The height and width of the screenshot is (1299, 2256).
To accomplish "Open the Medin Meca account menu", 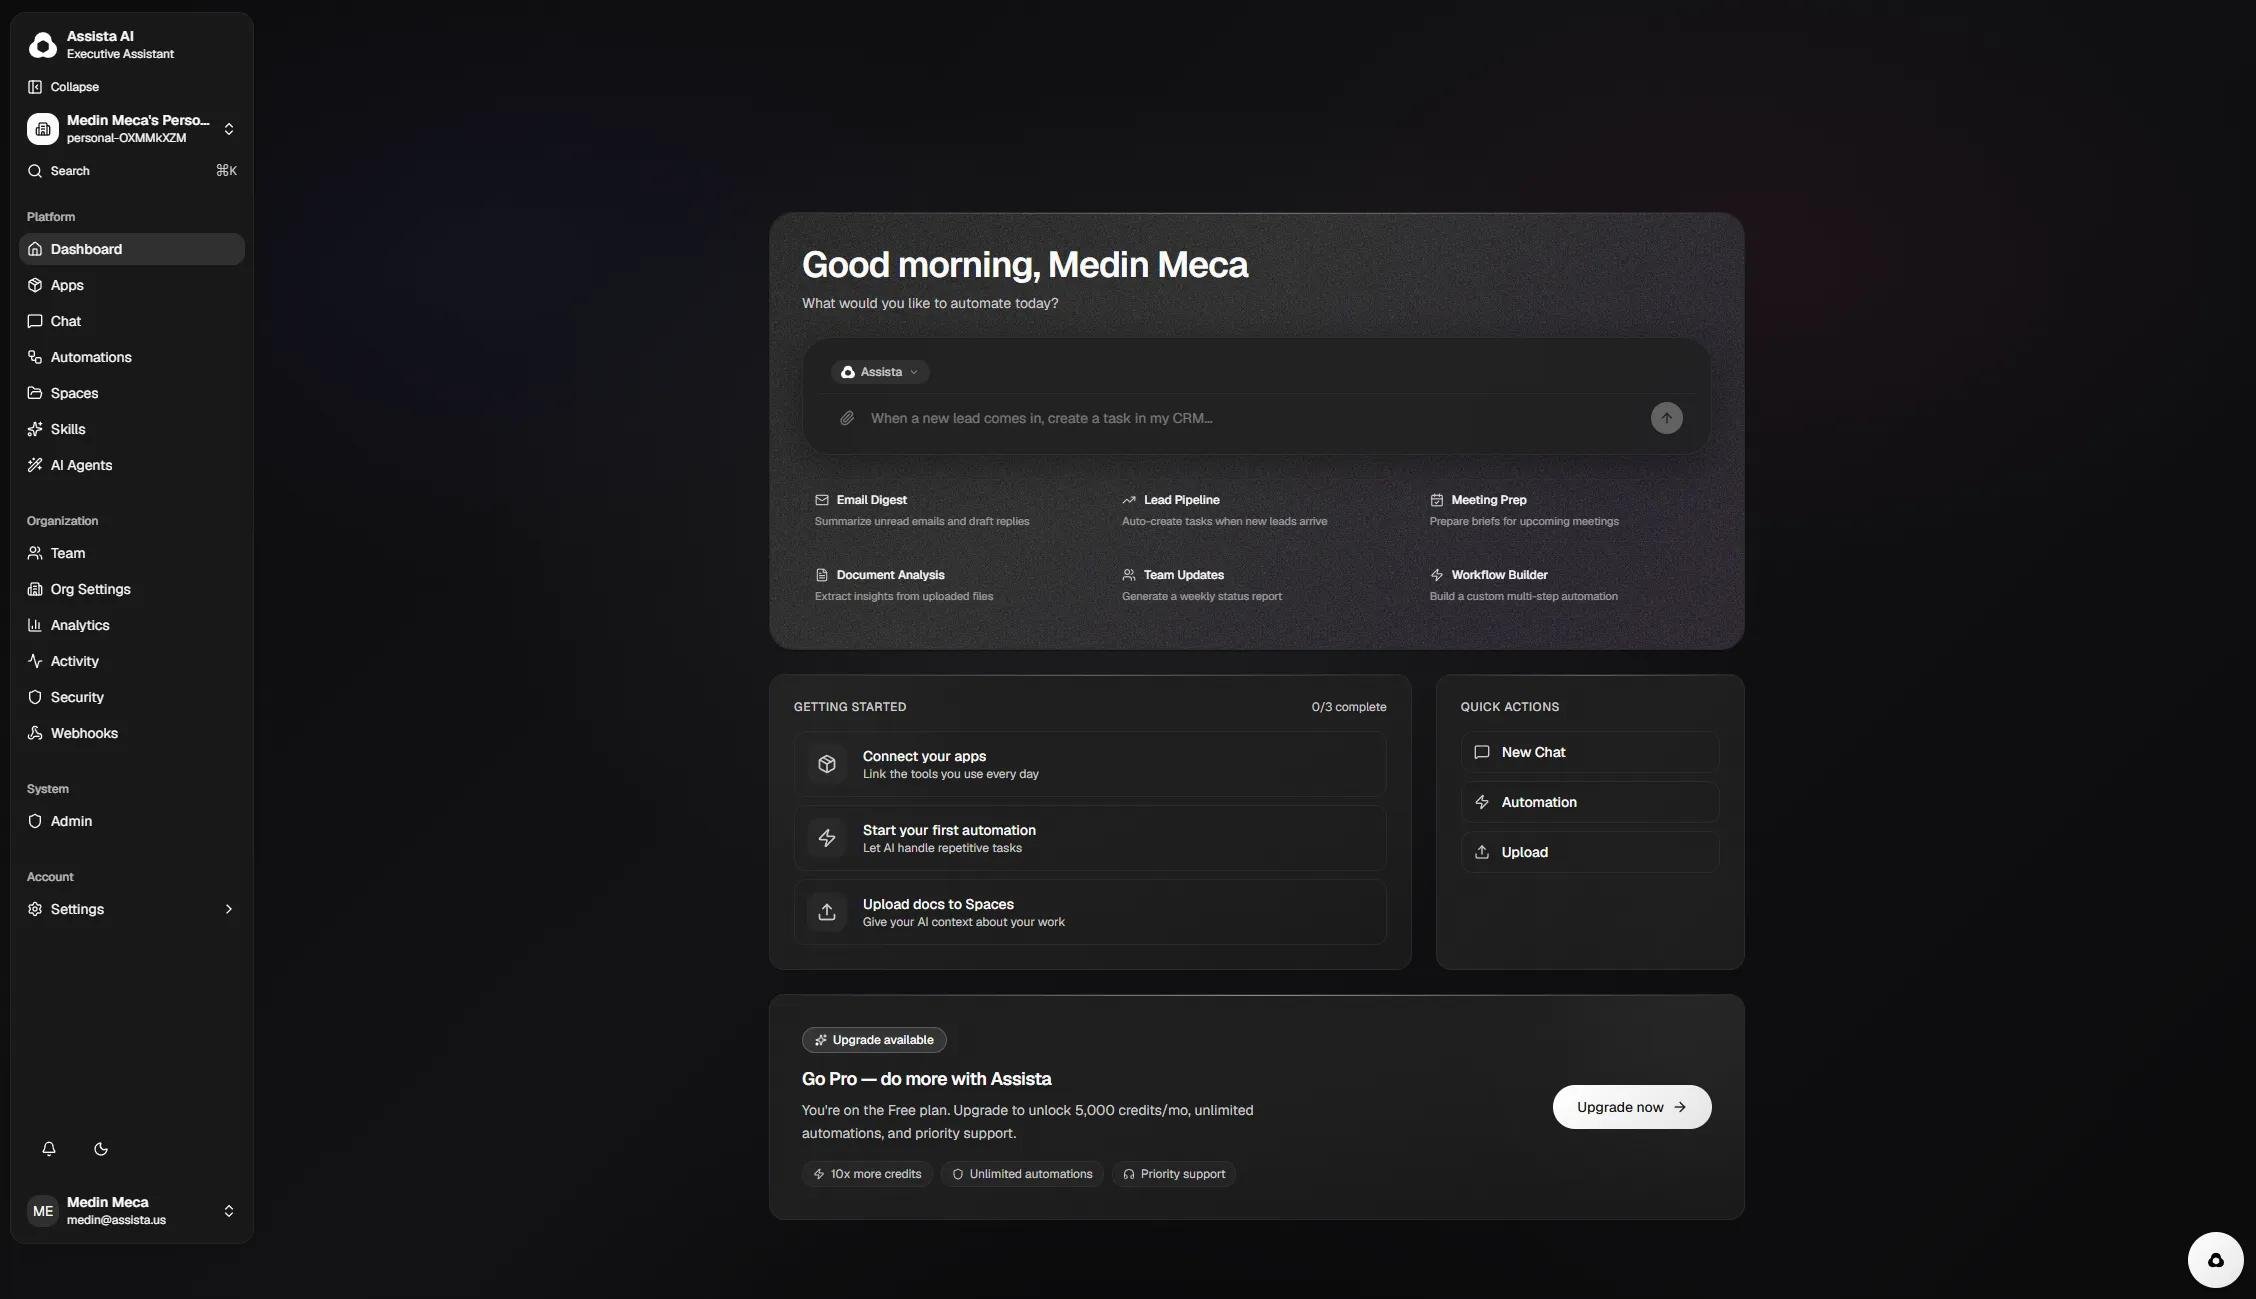I will coord(132,1211).
